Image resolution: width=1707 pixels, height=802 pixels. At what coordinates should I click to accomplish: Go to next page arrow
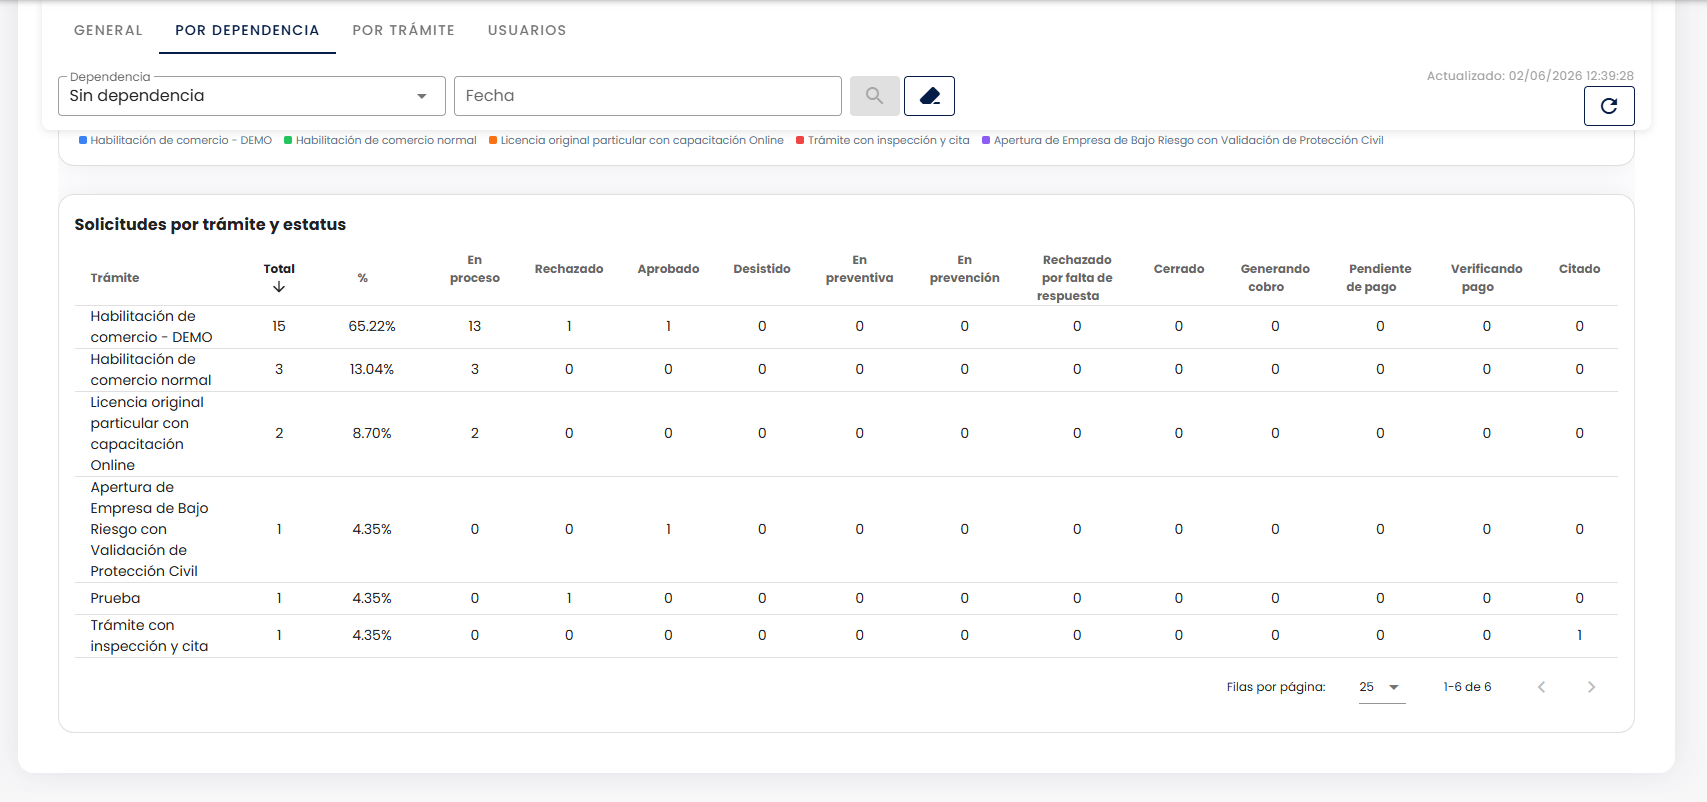[1591, 687]
